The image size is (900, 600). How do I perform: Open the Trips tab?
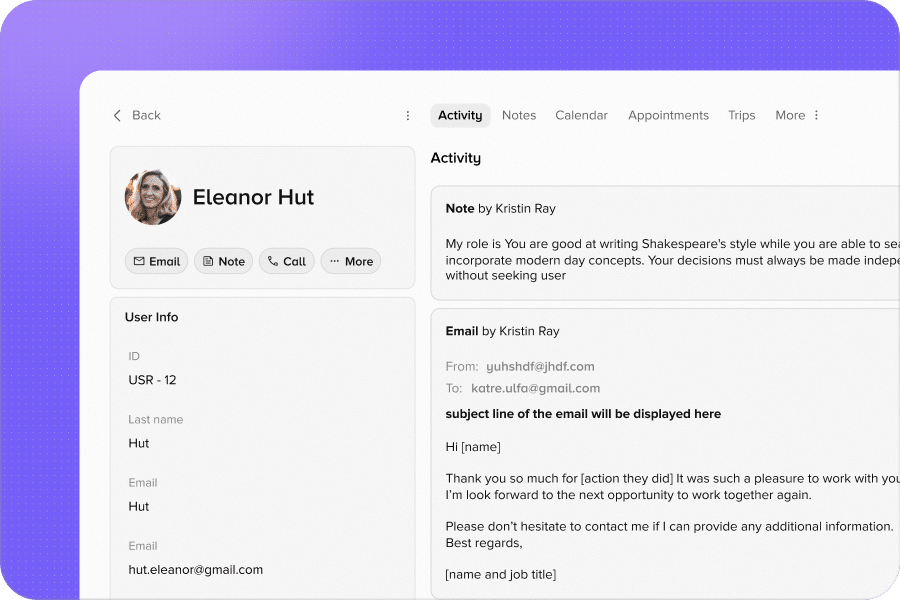pos(741,116)
